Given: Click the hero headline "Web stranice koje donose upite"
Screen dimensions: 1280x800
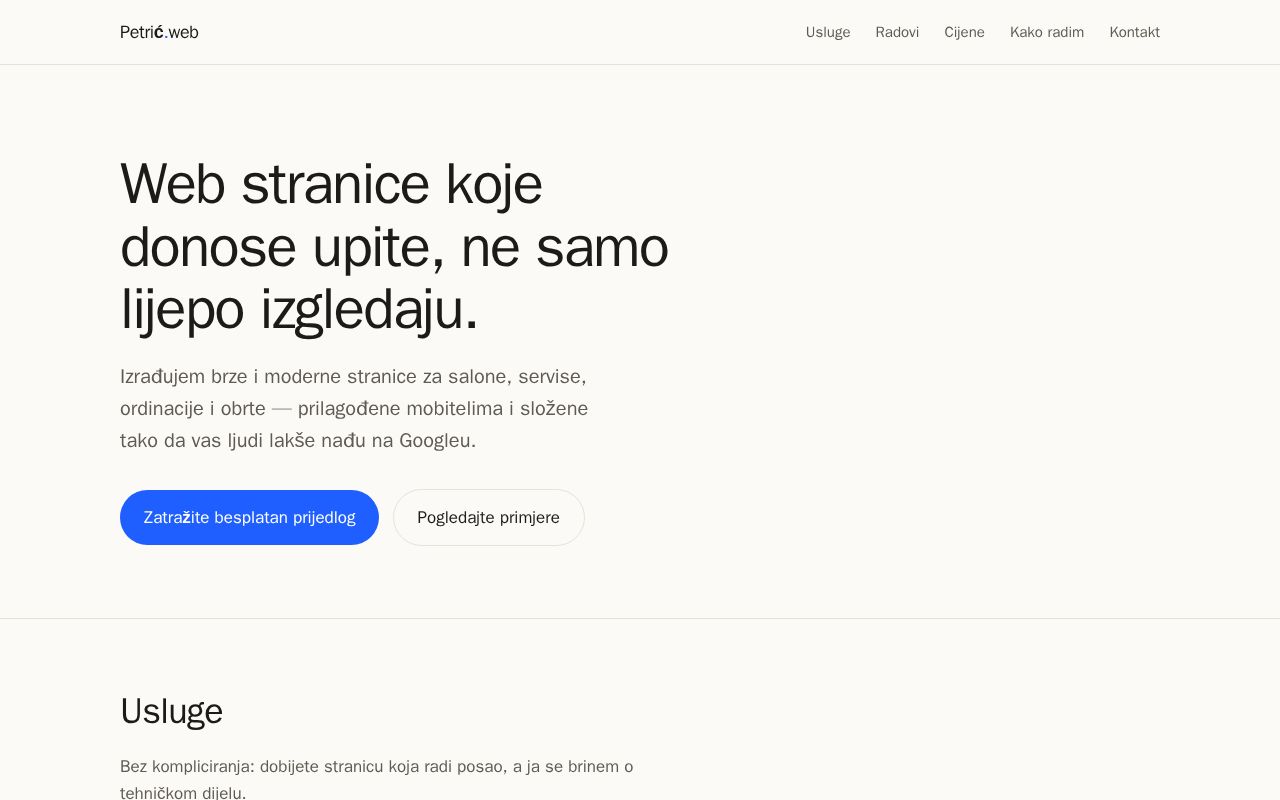Looking at the screenshot, I should point(394,246).
